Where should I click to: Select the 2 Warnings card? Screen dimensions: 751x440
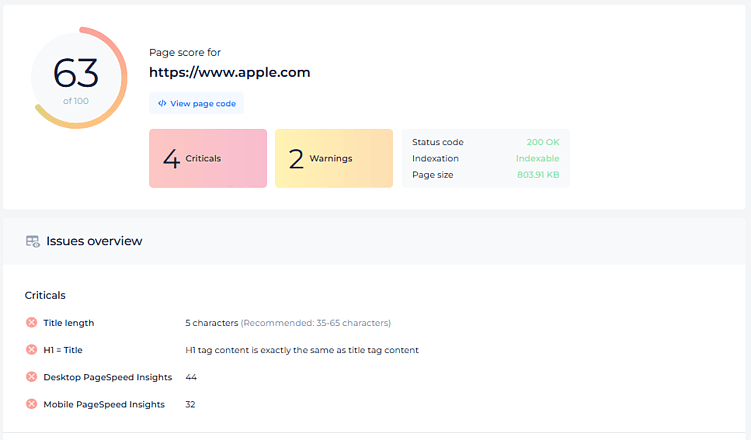click(334, 158)
